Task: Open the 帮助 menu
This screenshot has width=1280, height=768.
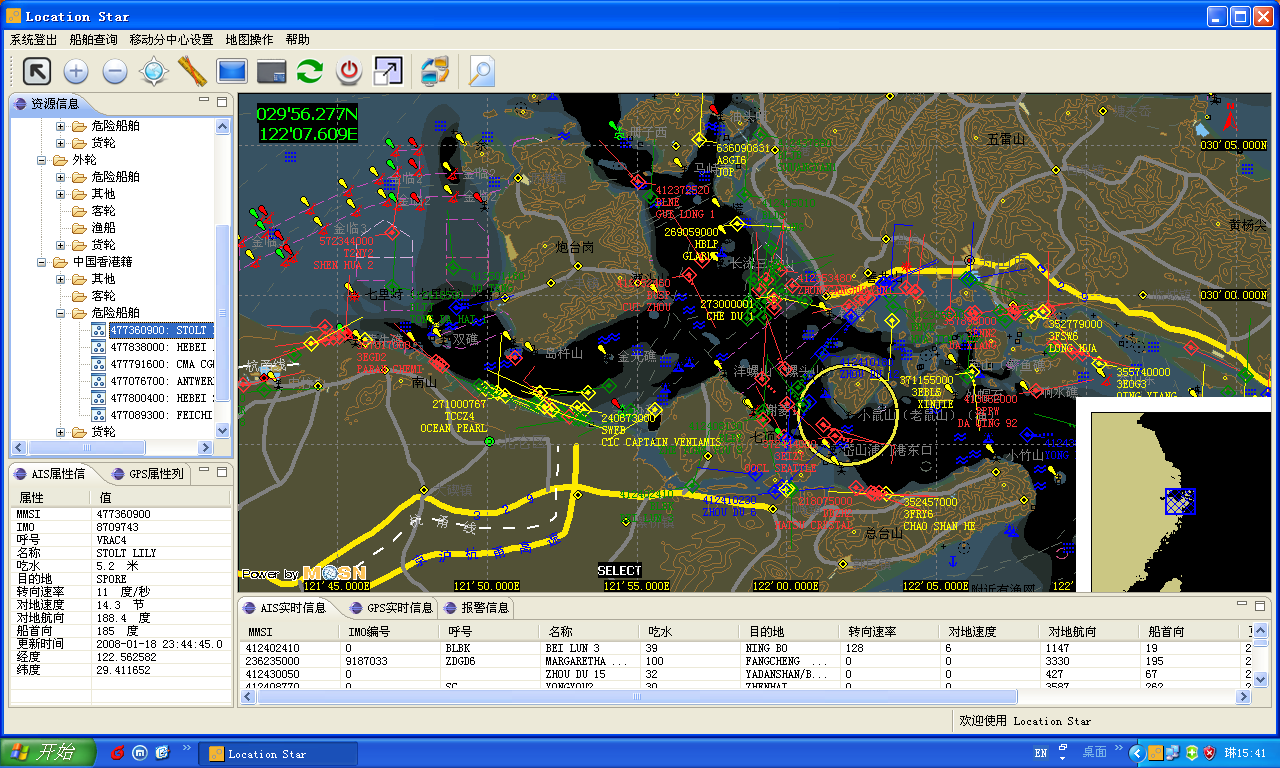Action: [x=297, y=40]
